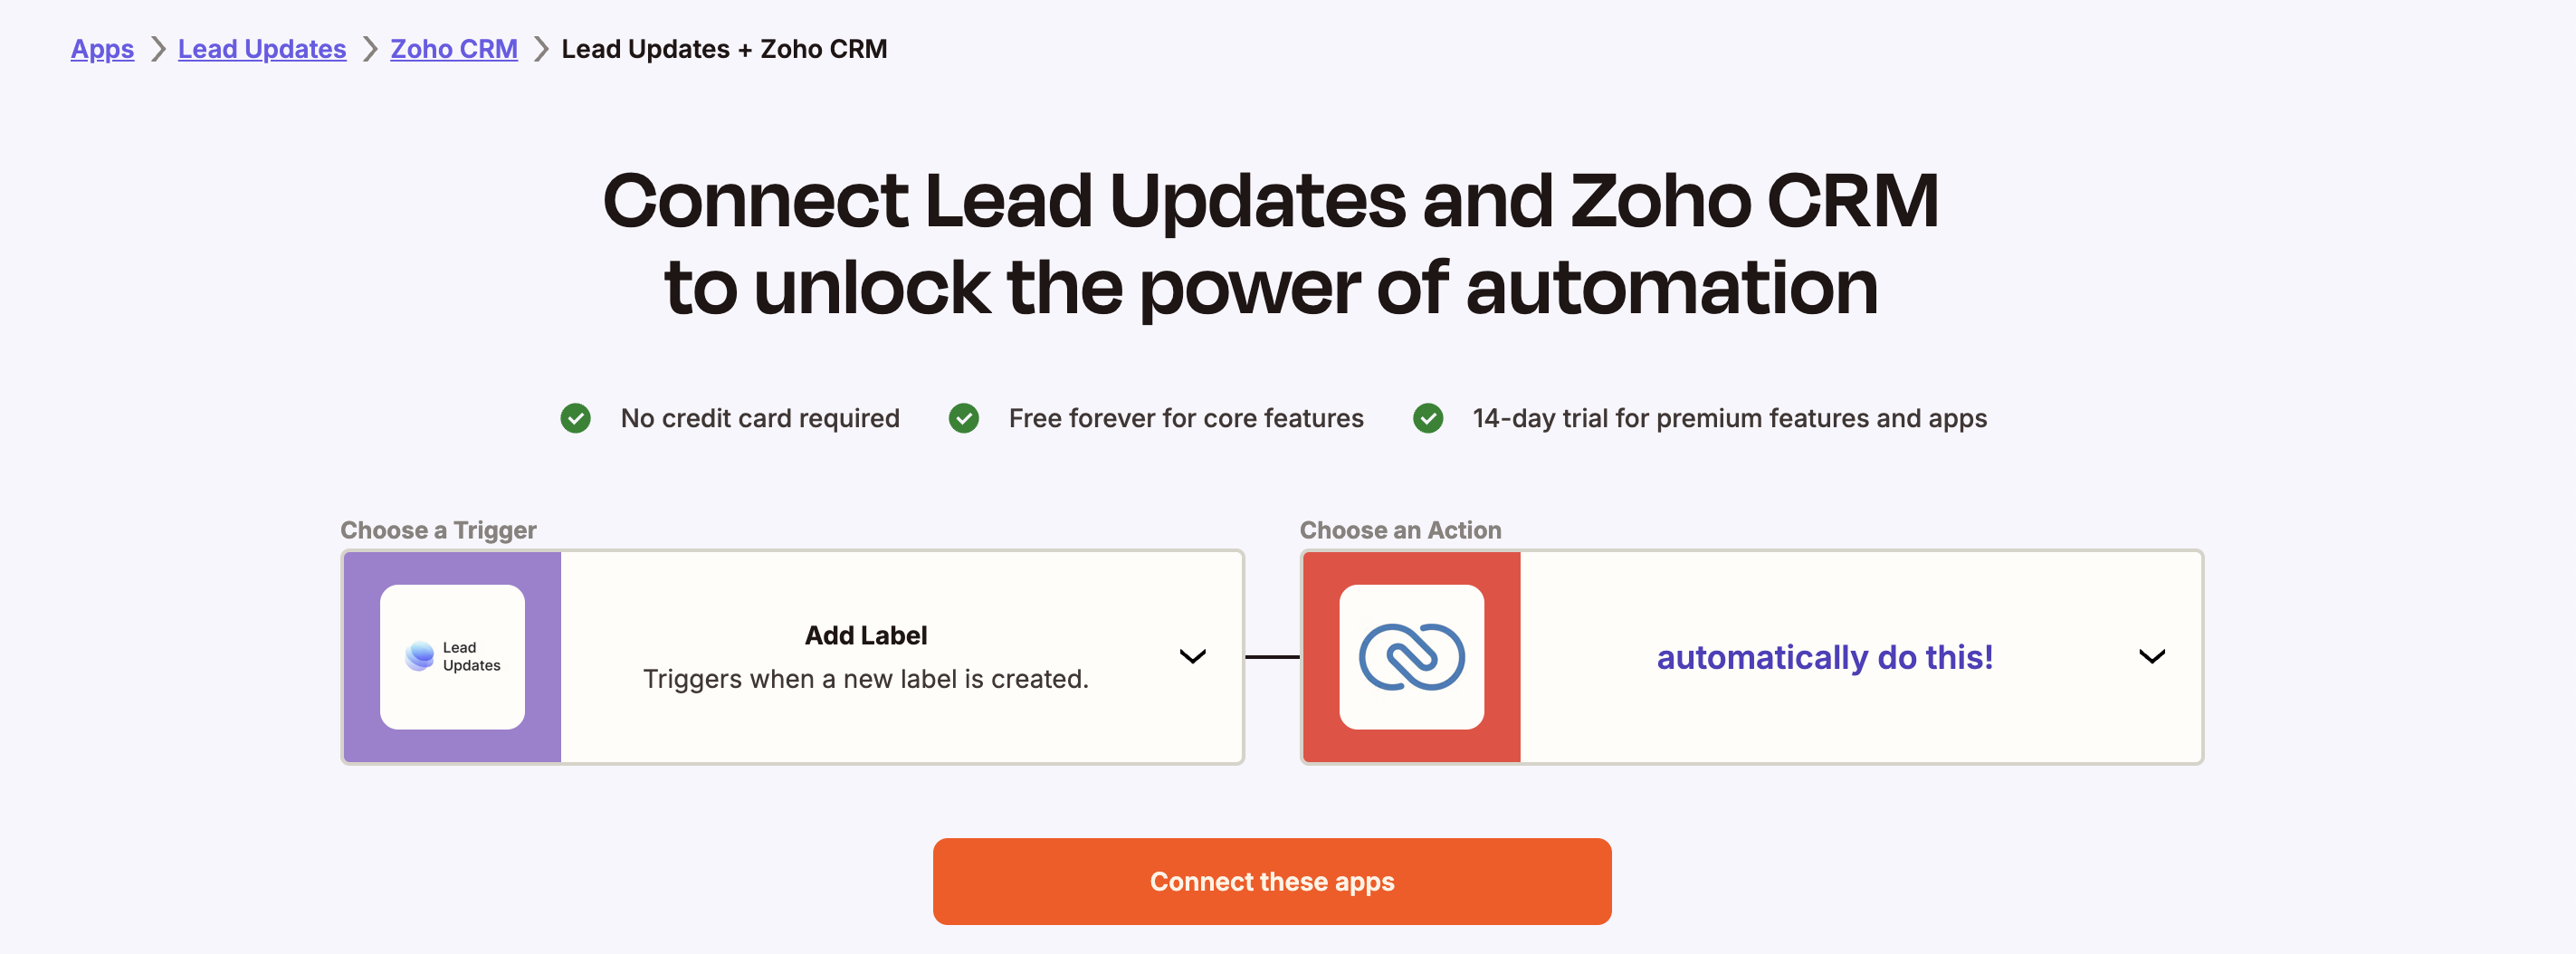Open the 'automatically do this!' action selector
The image size is (2576, 954).
[x=1824, y=657]
